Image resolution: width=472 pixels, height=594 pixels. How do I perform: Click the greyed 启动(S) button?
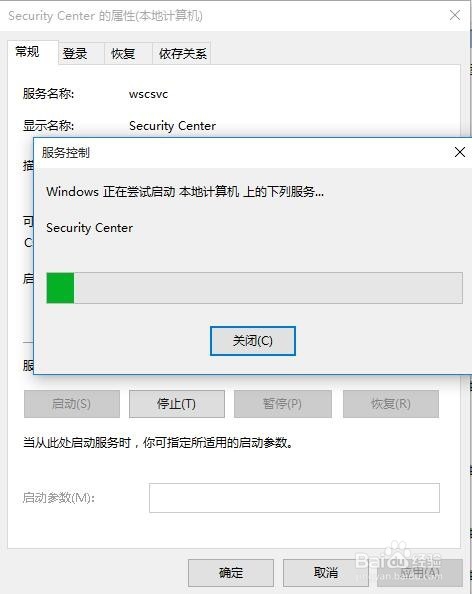click(x=72, y=404)
